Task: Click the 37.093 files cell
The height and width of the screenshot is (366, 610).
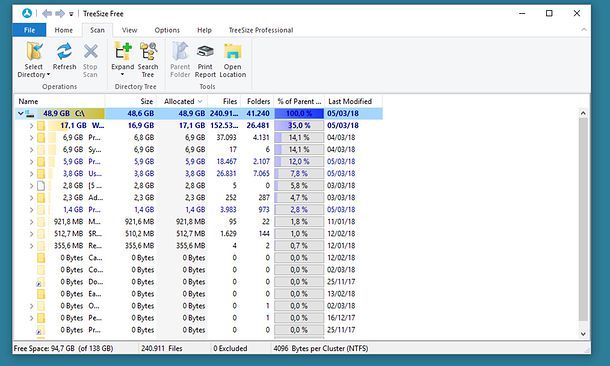Action: pos(226,138)
